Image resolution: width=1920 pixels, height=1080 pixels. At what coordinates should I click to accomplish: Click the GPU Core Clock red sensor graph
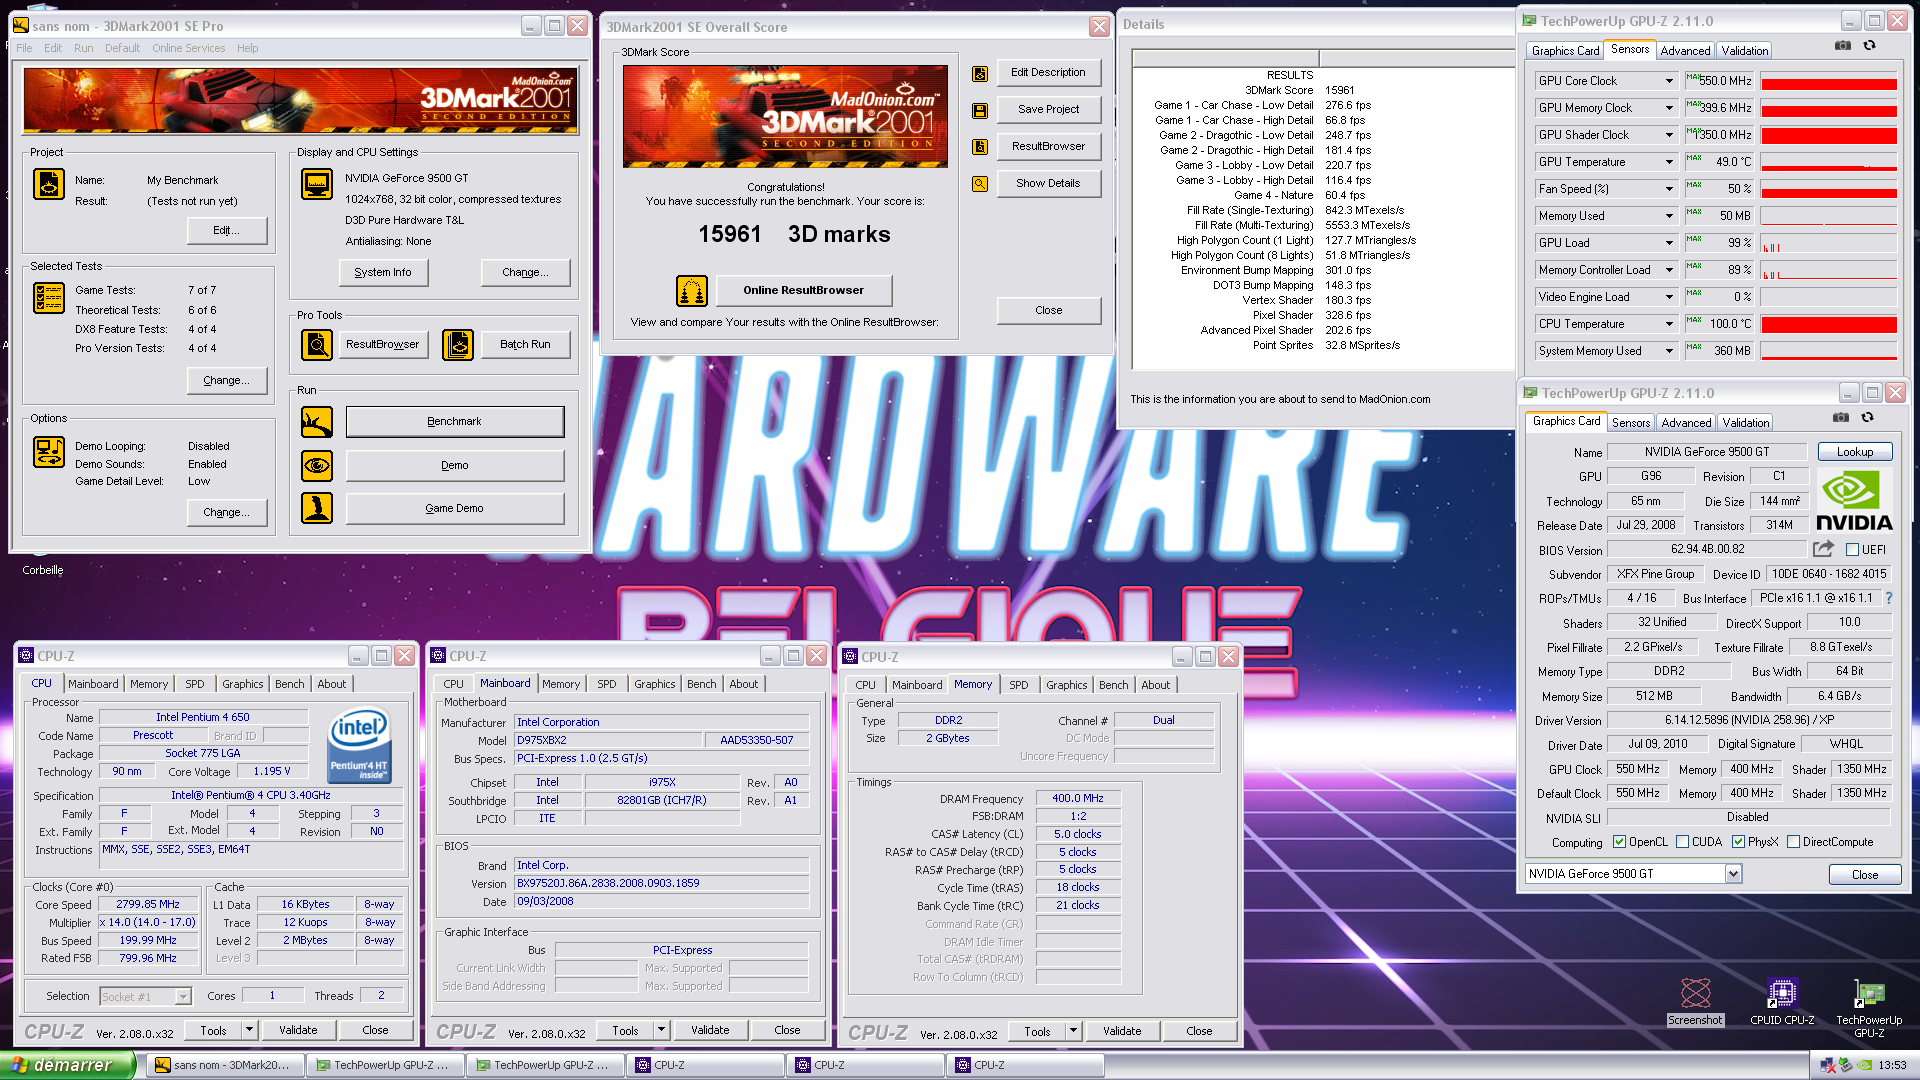point(1829,81)
